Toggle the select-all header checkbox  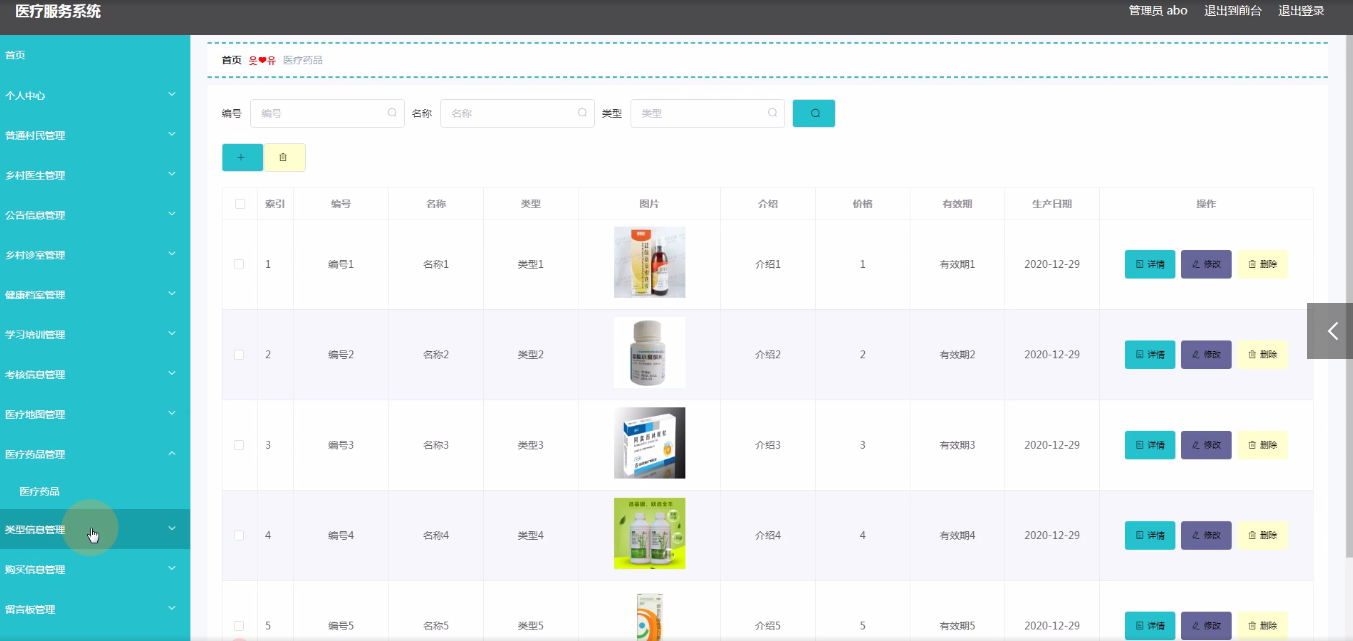239,204
